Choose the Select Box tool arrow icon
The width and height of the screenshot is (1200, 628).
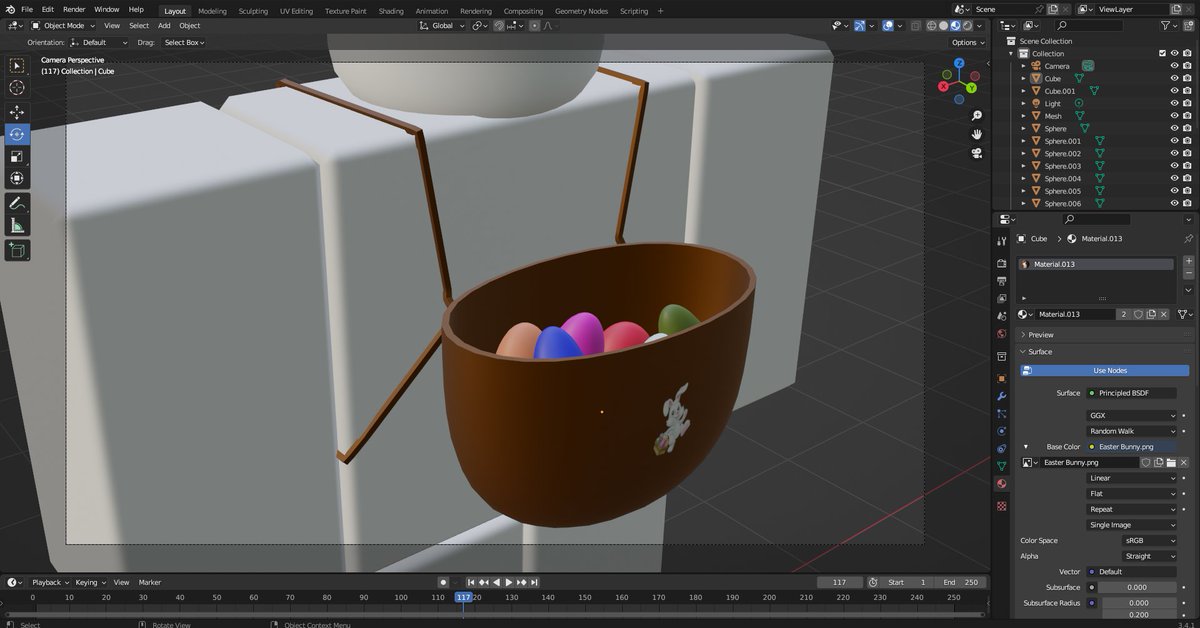click(17, 66)
